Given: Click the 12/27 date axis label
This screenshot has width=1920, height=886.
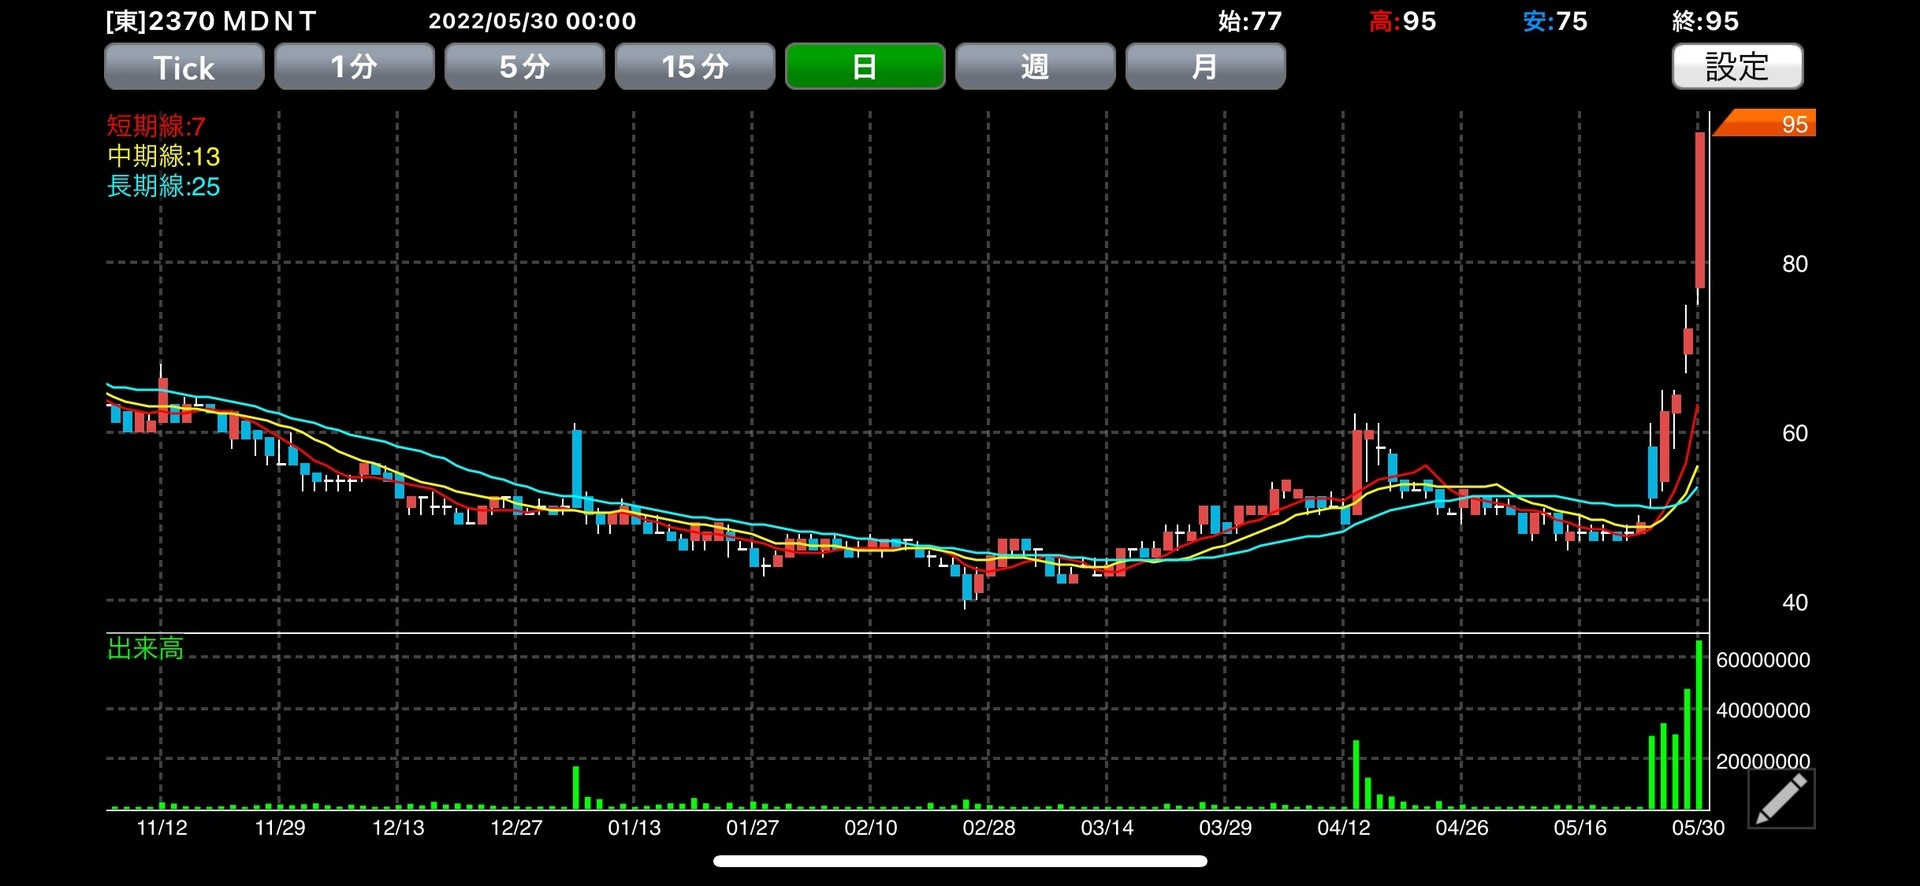Looking at the screenshot, I should pos(516,828).
